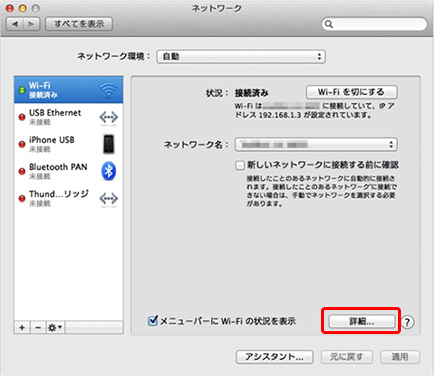Image resolution: width=435 pixels, height=376 pixels.
Task: Click the red USB Ethernet status dot
Action: pos(22,117)
